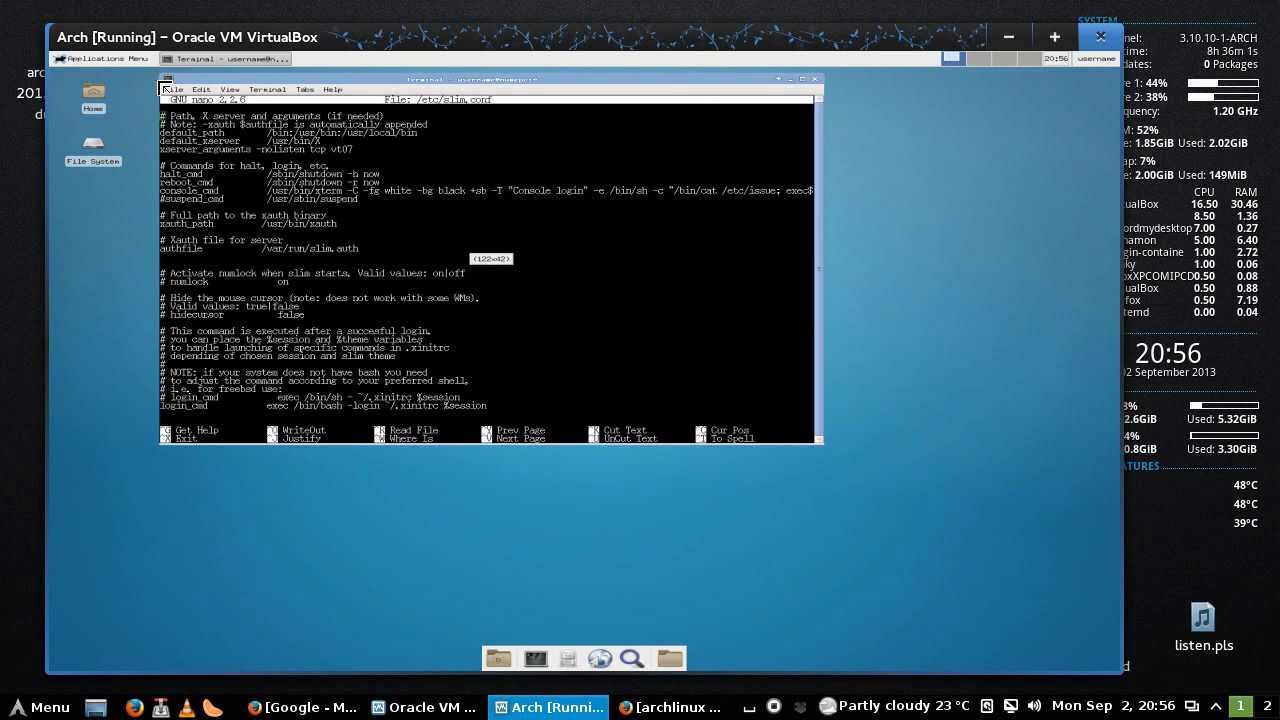The height and width of the screenshot is (720, 1280).
Task: Click the Cur Pos nano shortcut
Action: point(723,431)
